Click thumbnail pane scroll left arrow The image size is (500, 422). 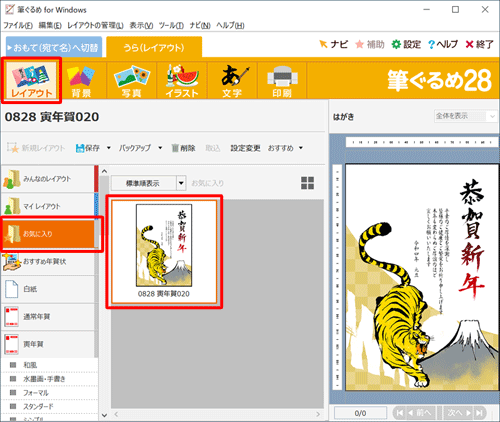coord(116,414)
